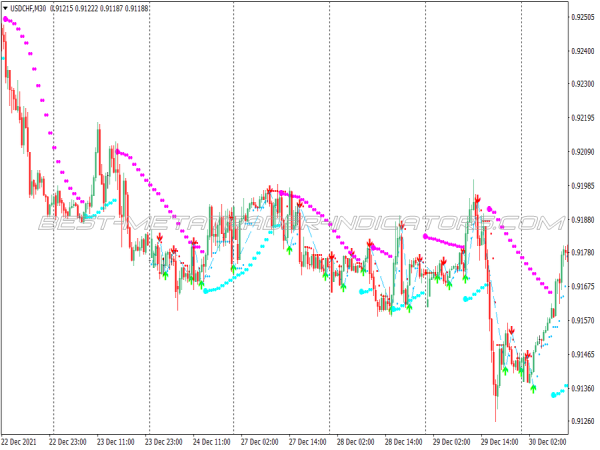Image resolution: width=600 pixels, height=450 pixels.
Task: Click the 0.92505 price scale label
Action: point(583,17)
